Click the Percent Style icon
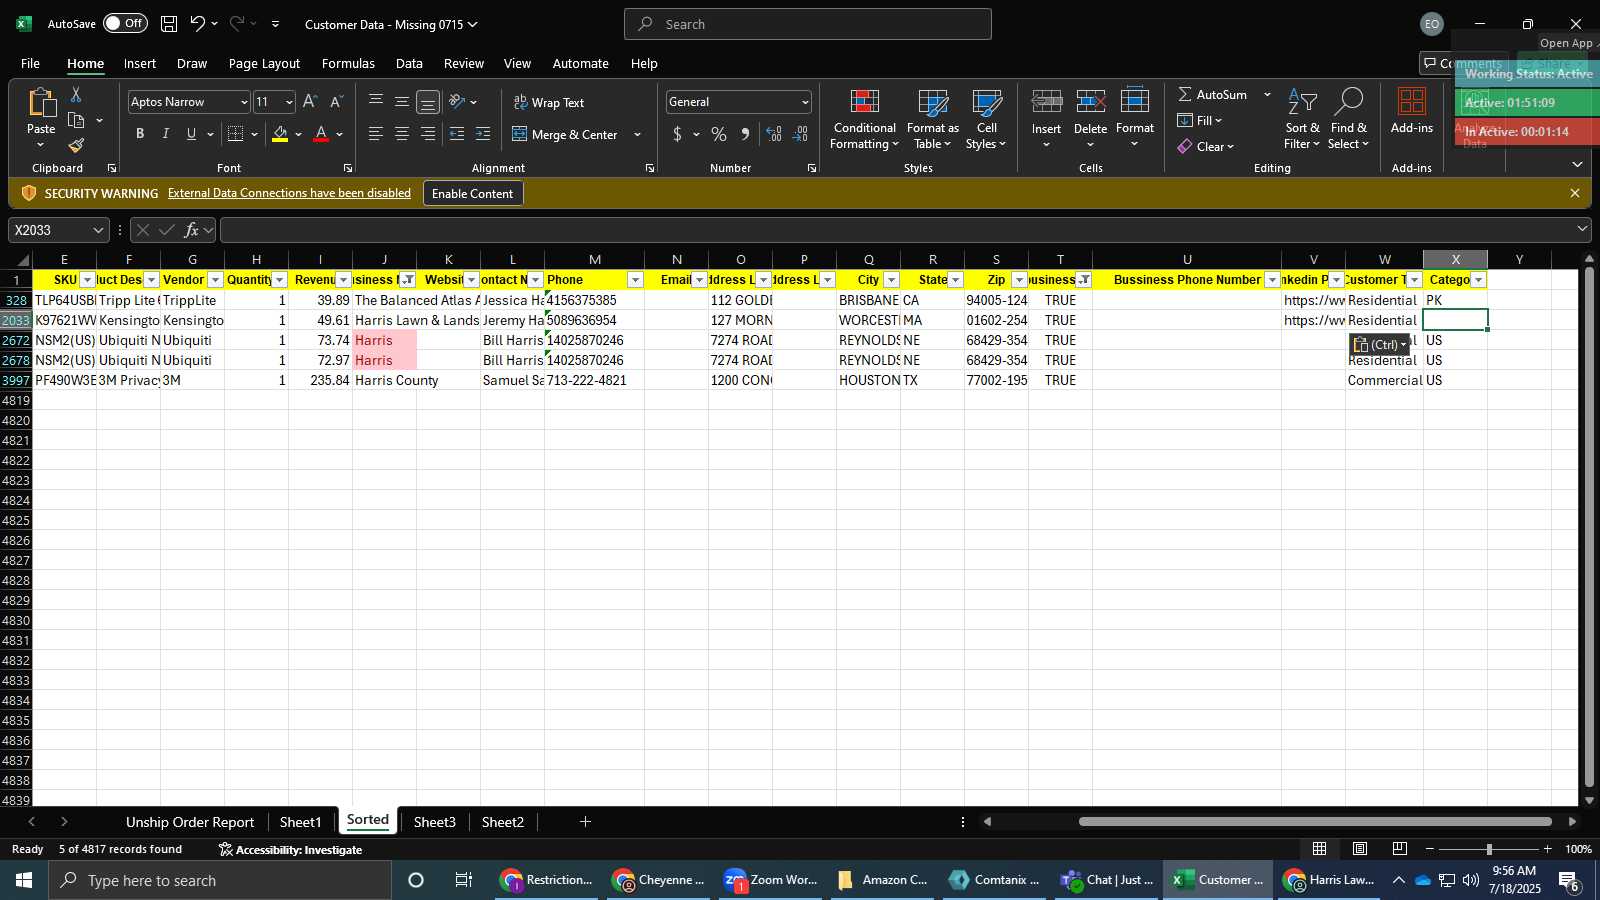1600x900 pixels. (x=719, y=134)
